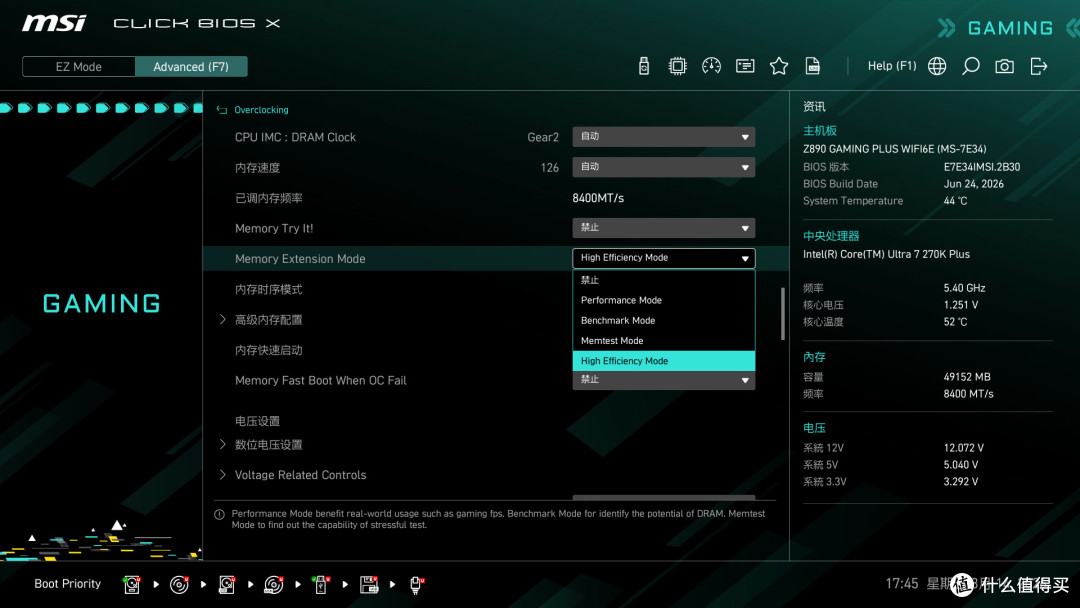Click the settings list vertical scrollbar
The image size is (1080, 608).
(x=782, y=313)
